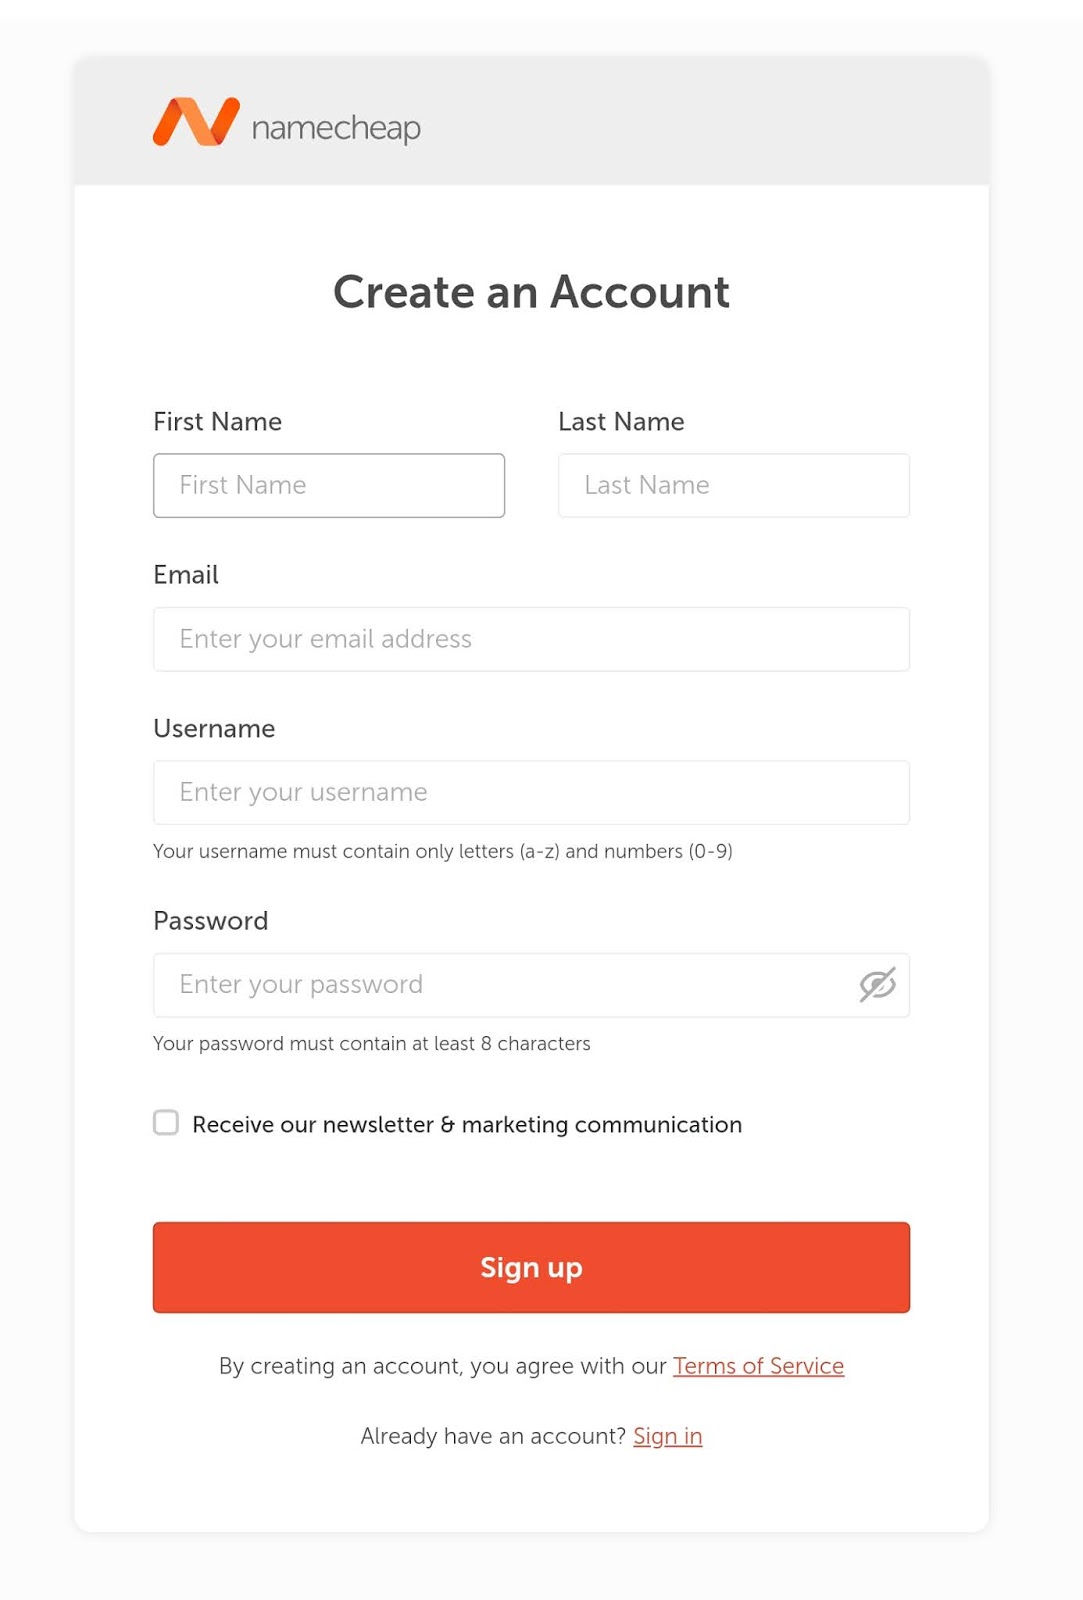1083x1600 pixels.
Task: Click the 'Username' field label
Action: (214, 729)
